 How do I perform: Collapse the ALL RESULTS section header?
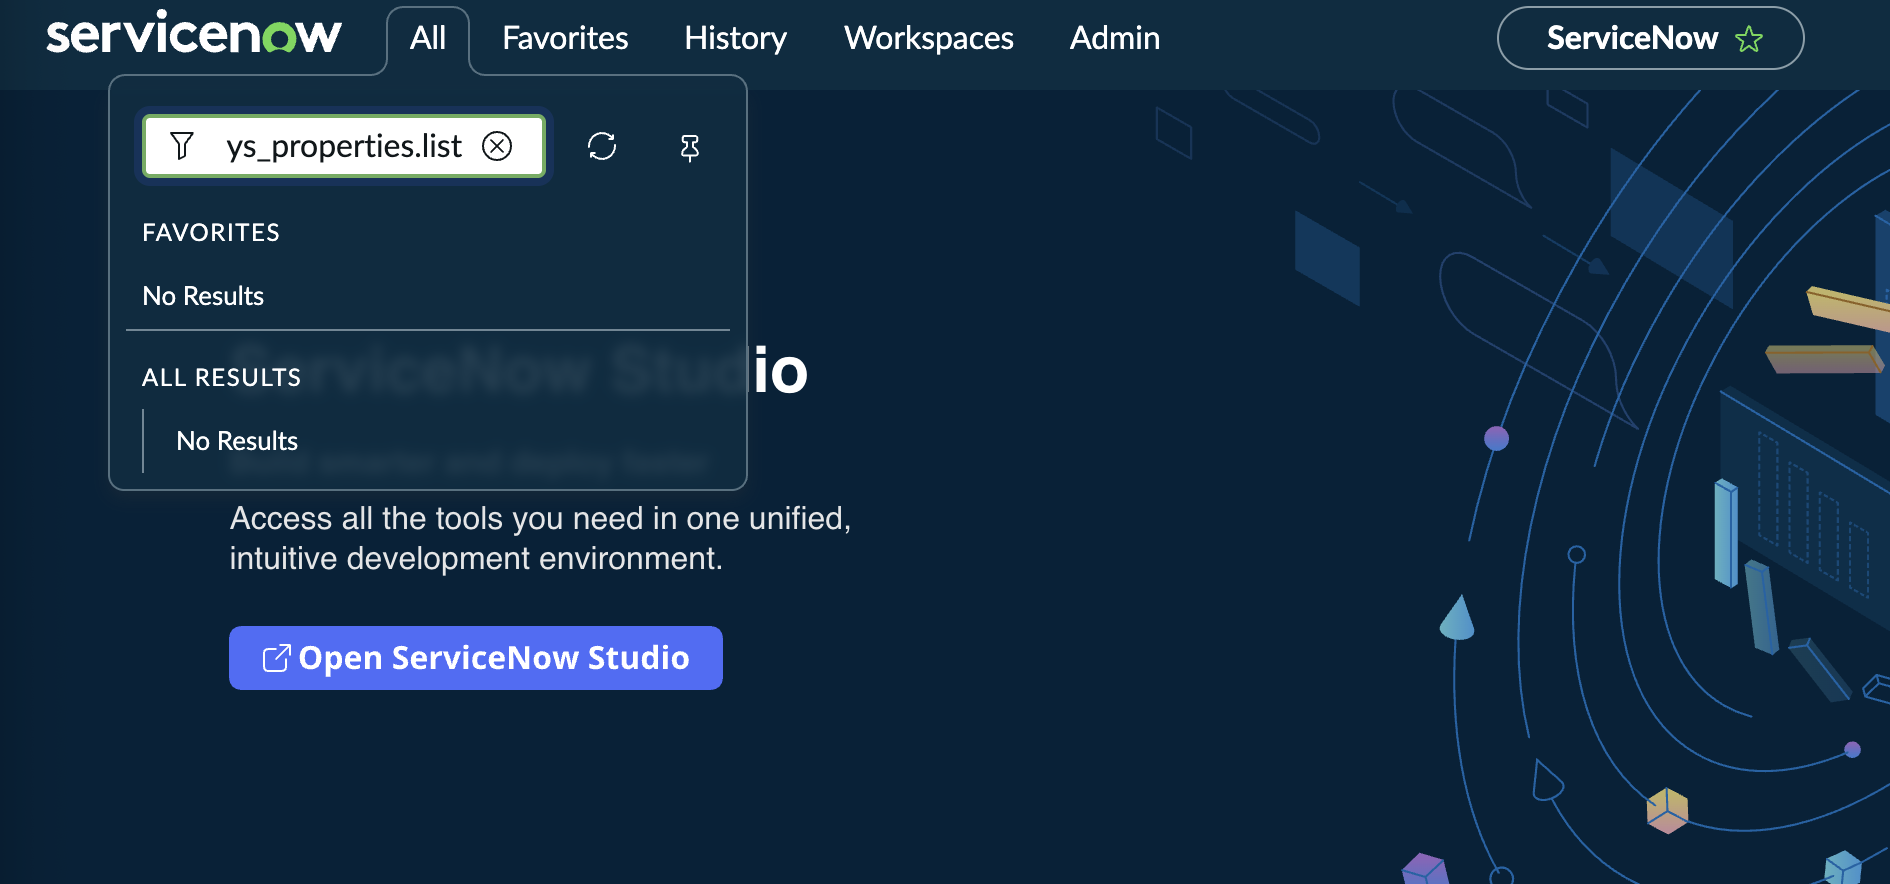click(x=221, y=377)
